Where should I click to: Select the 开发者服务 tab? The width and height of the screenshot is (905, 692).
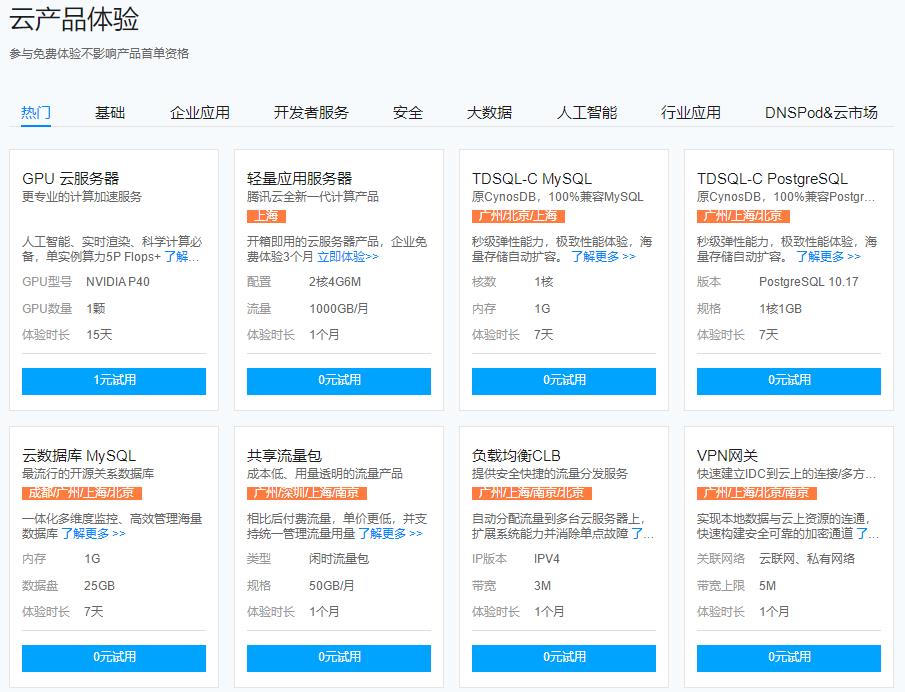click(311, 113)
